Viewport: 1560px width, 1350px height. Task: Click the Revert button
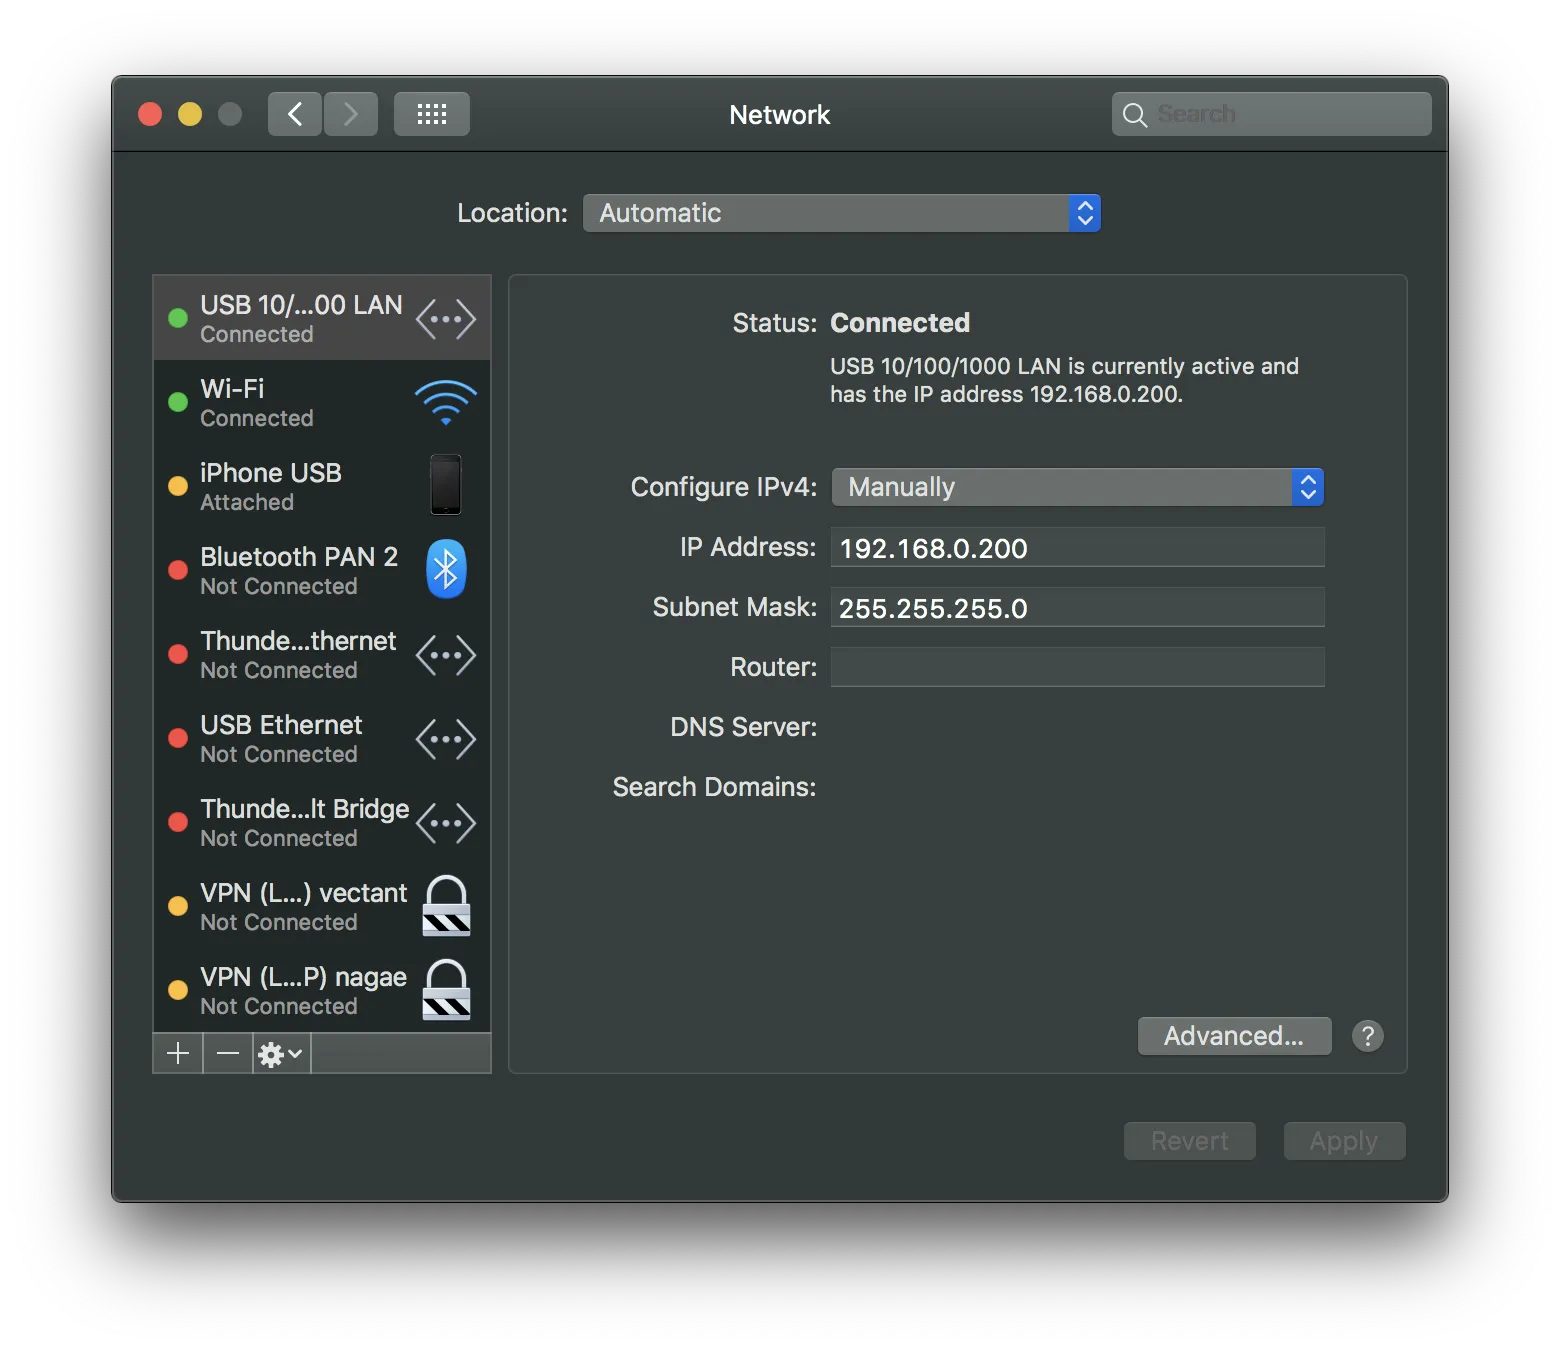(x=1189, y=1141)
